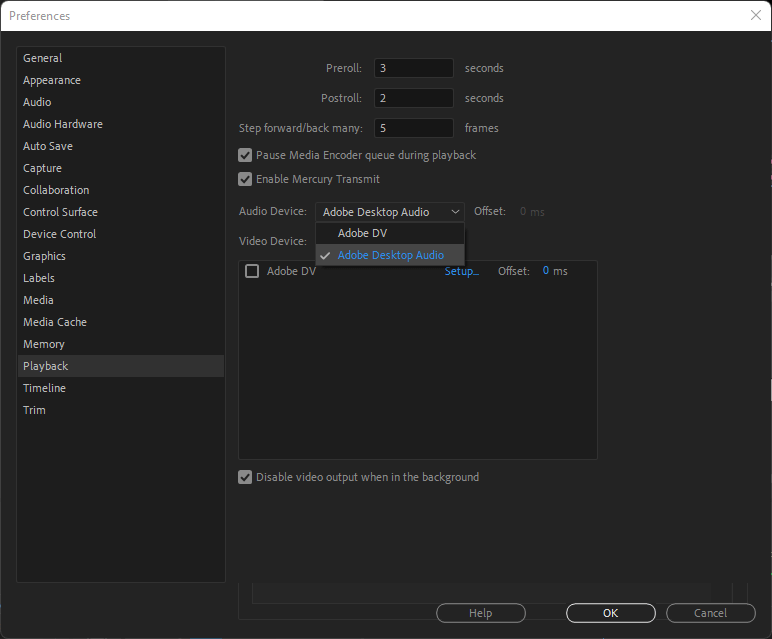Select the Playback category
The width and height of the screenshot is (772, 639).
coord(121,366)
